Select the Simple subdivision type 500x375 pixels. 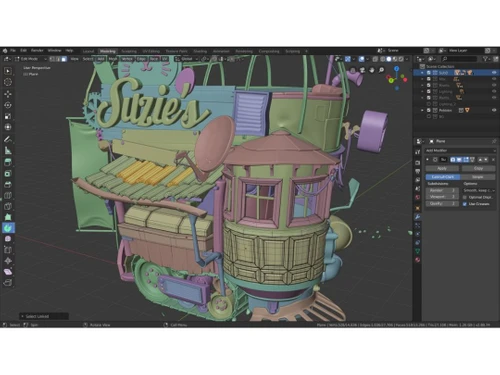point(478,177)
